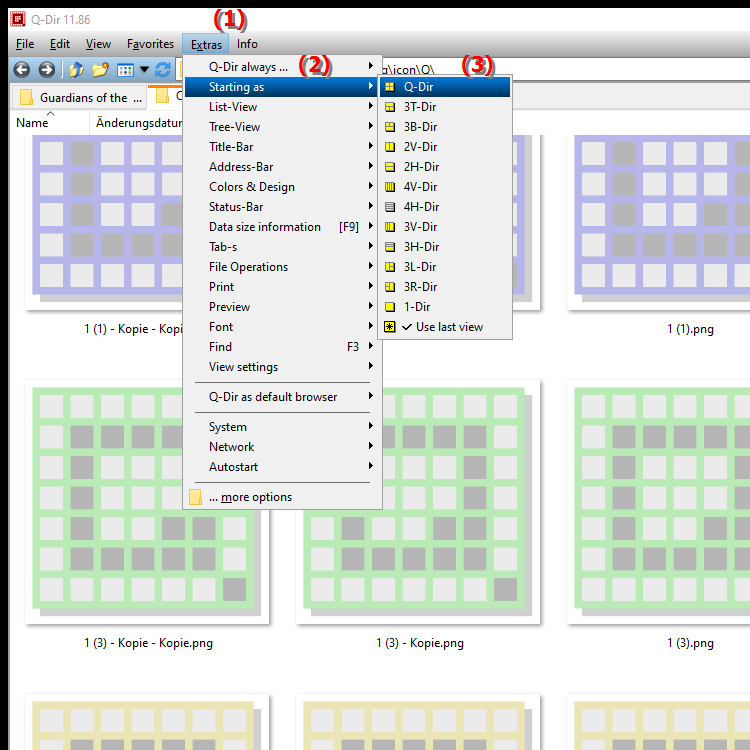Click the Back navigation arrow

point(22,70)
